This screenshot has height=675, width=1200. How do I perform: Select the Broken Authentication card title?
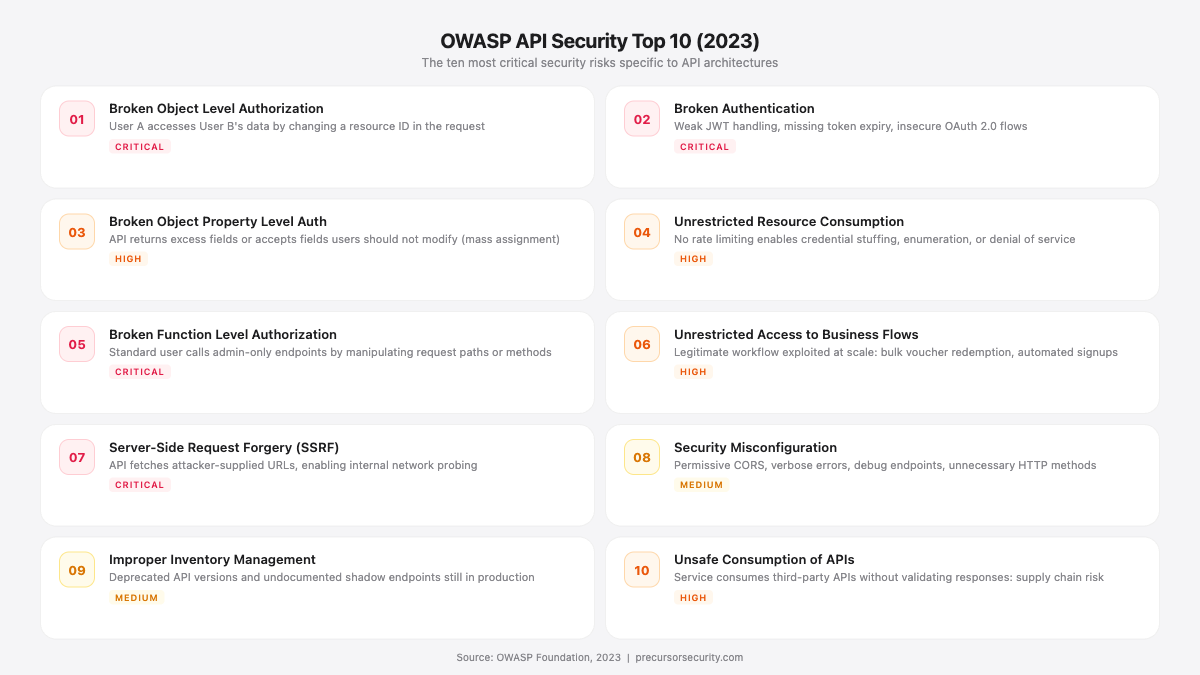pos(745,108)
